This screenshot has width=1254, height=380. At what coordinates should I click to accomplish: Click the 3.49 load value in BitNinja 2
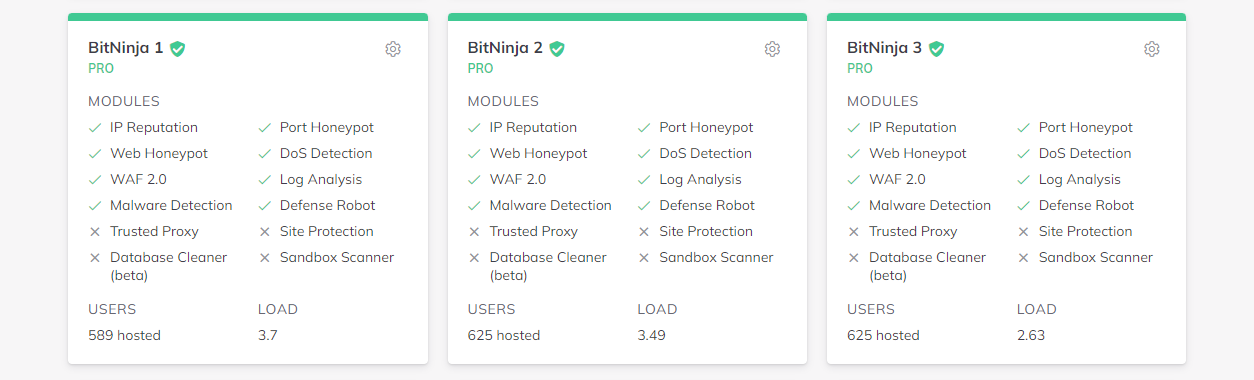point(652,335)
